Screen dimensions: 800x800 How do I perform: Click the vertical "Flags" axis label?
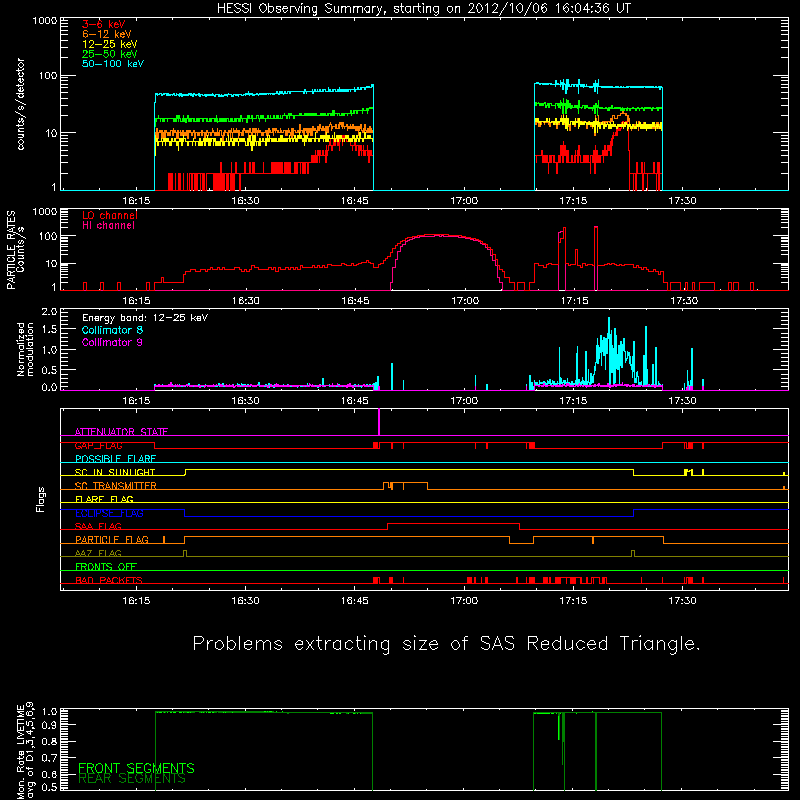point(41,499)
